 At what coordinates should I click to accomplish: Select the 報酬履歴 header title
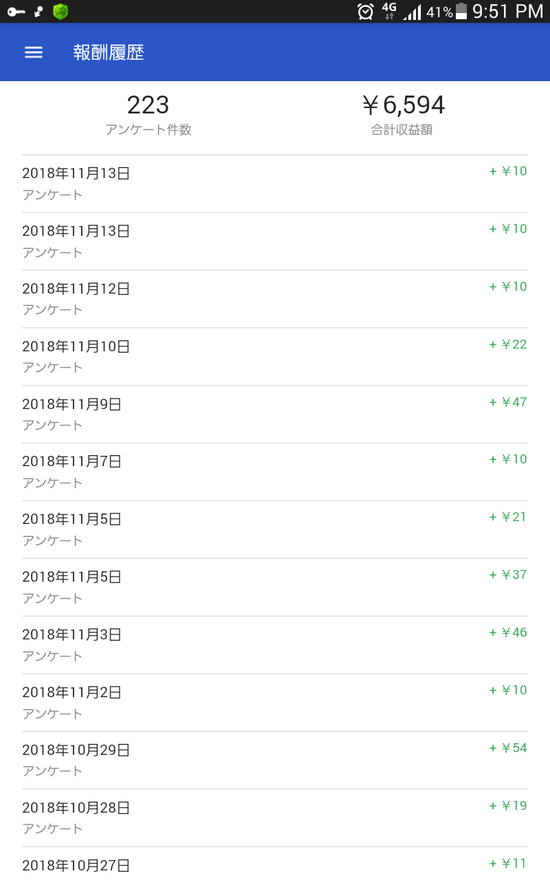coord(108,52)
